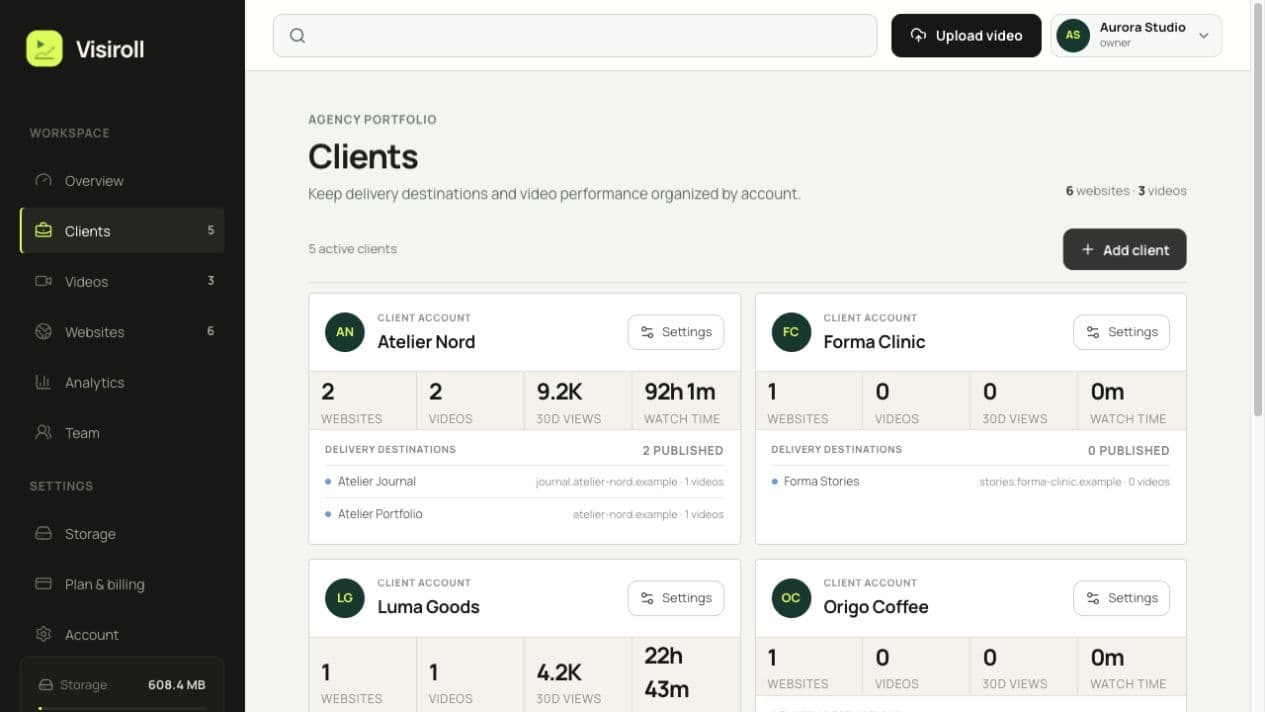Click the stories.forma-clinic.example domain text

coord(1050,482)
